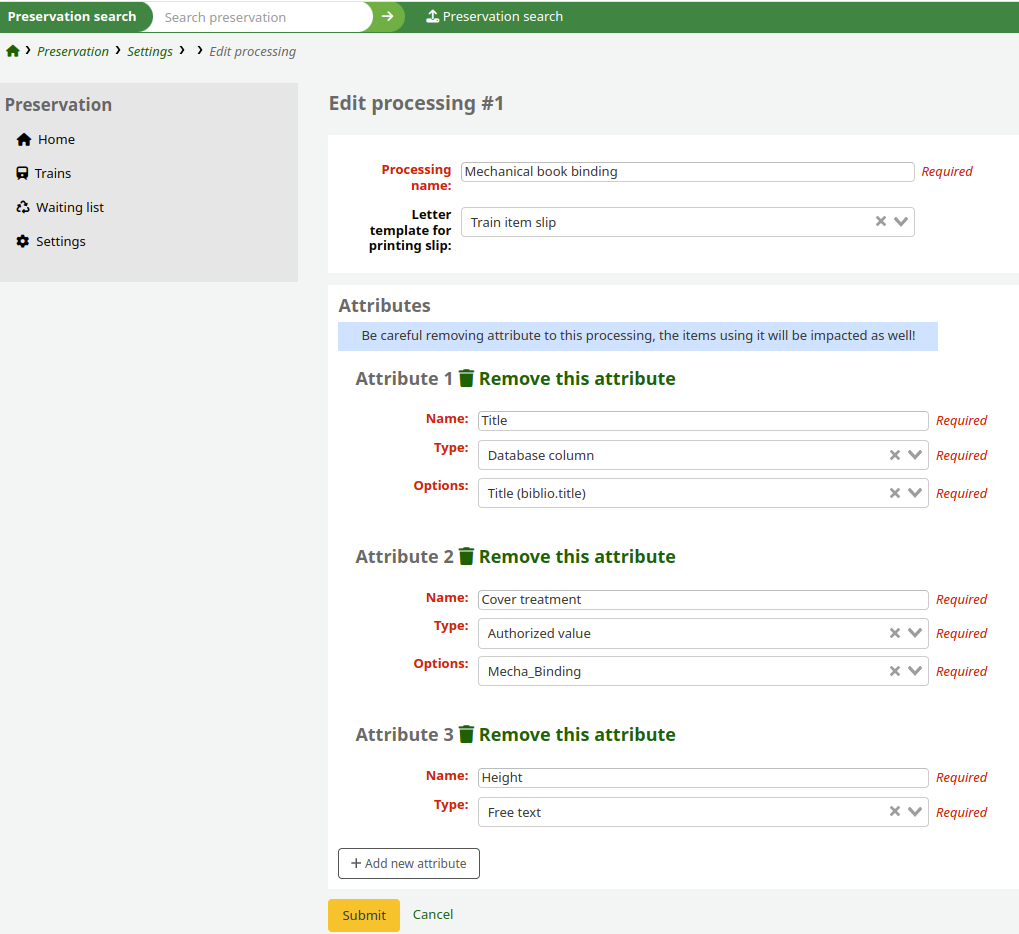Clear the Mecha_Binding options selection
The width and height of the screenshot is (1019, 934).
tap(895, 671)
